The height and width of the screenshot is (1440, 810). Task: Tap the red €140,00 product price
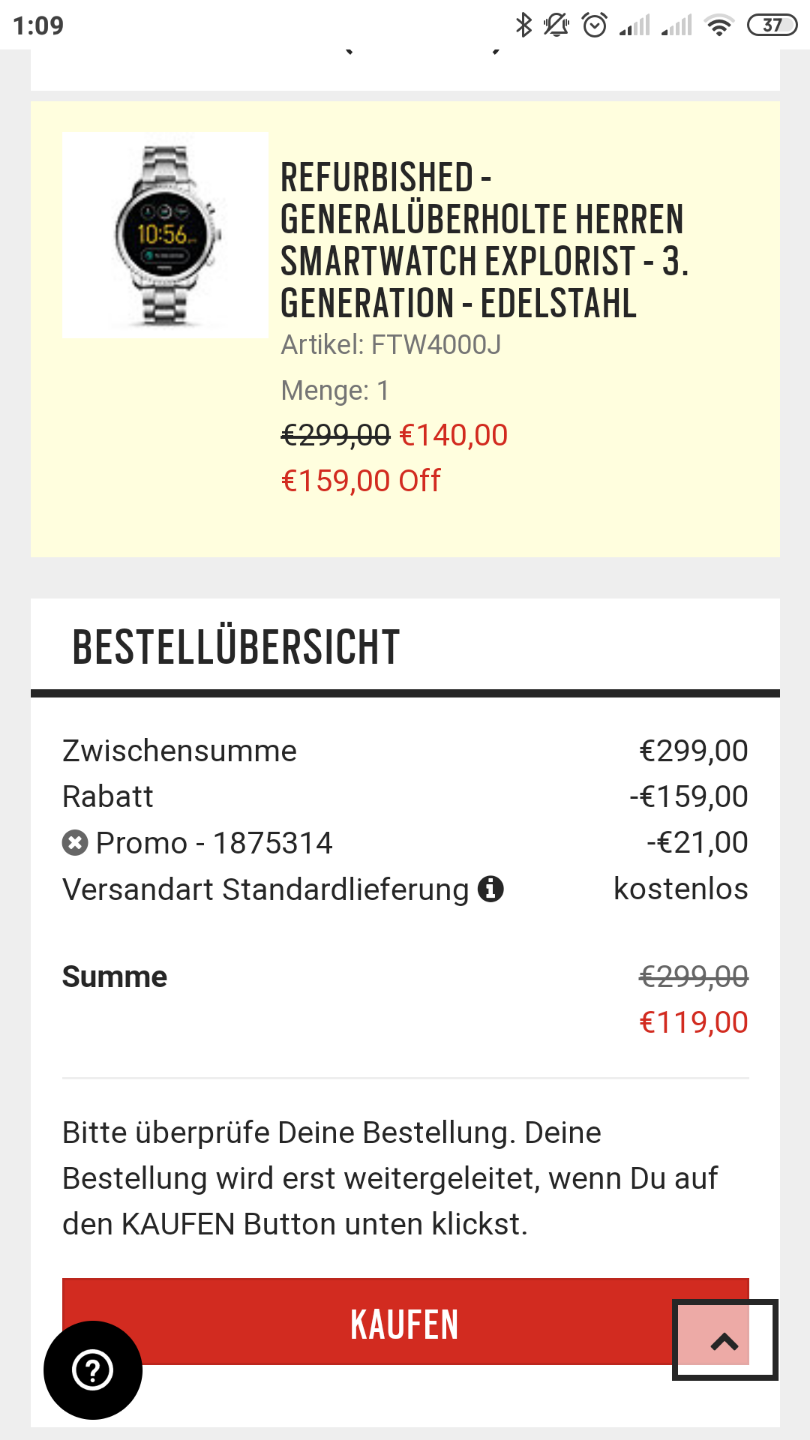pos(453,435)
